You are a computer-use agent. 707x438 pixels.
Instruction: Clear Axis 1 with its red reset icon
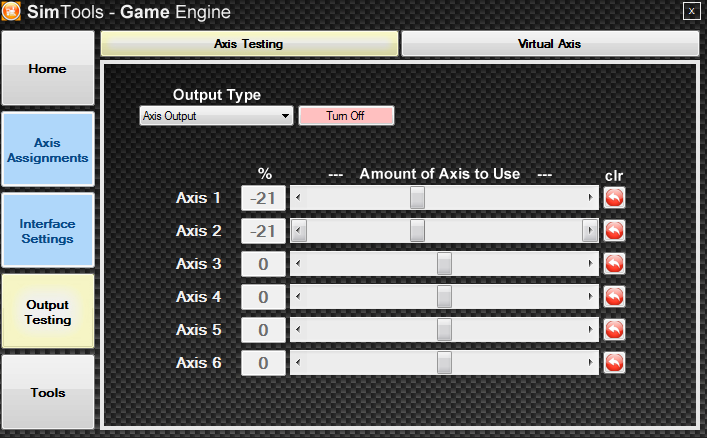(x=614, y=198)
